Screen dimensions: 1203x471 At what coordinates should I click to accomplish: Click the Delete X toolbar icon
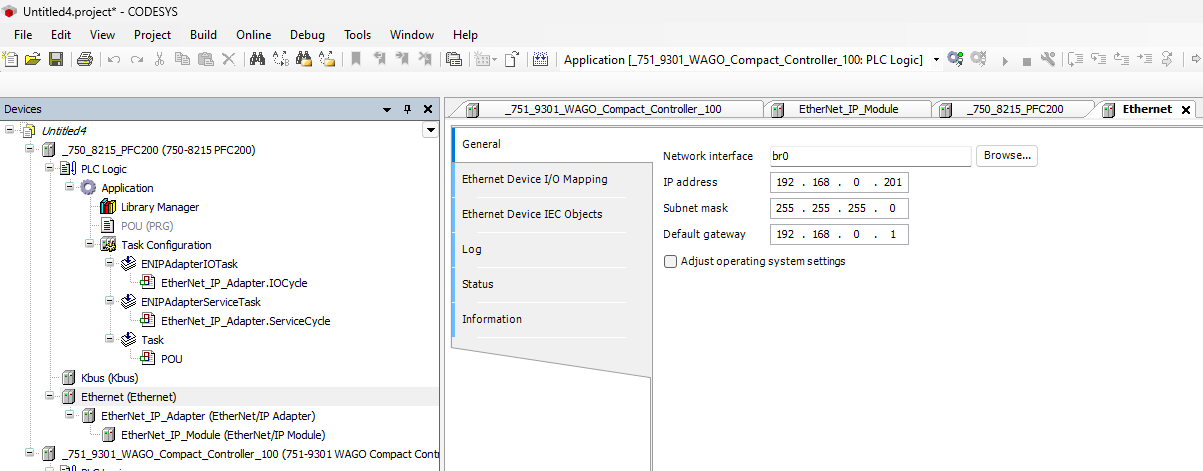(x=228, y=59)
